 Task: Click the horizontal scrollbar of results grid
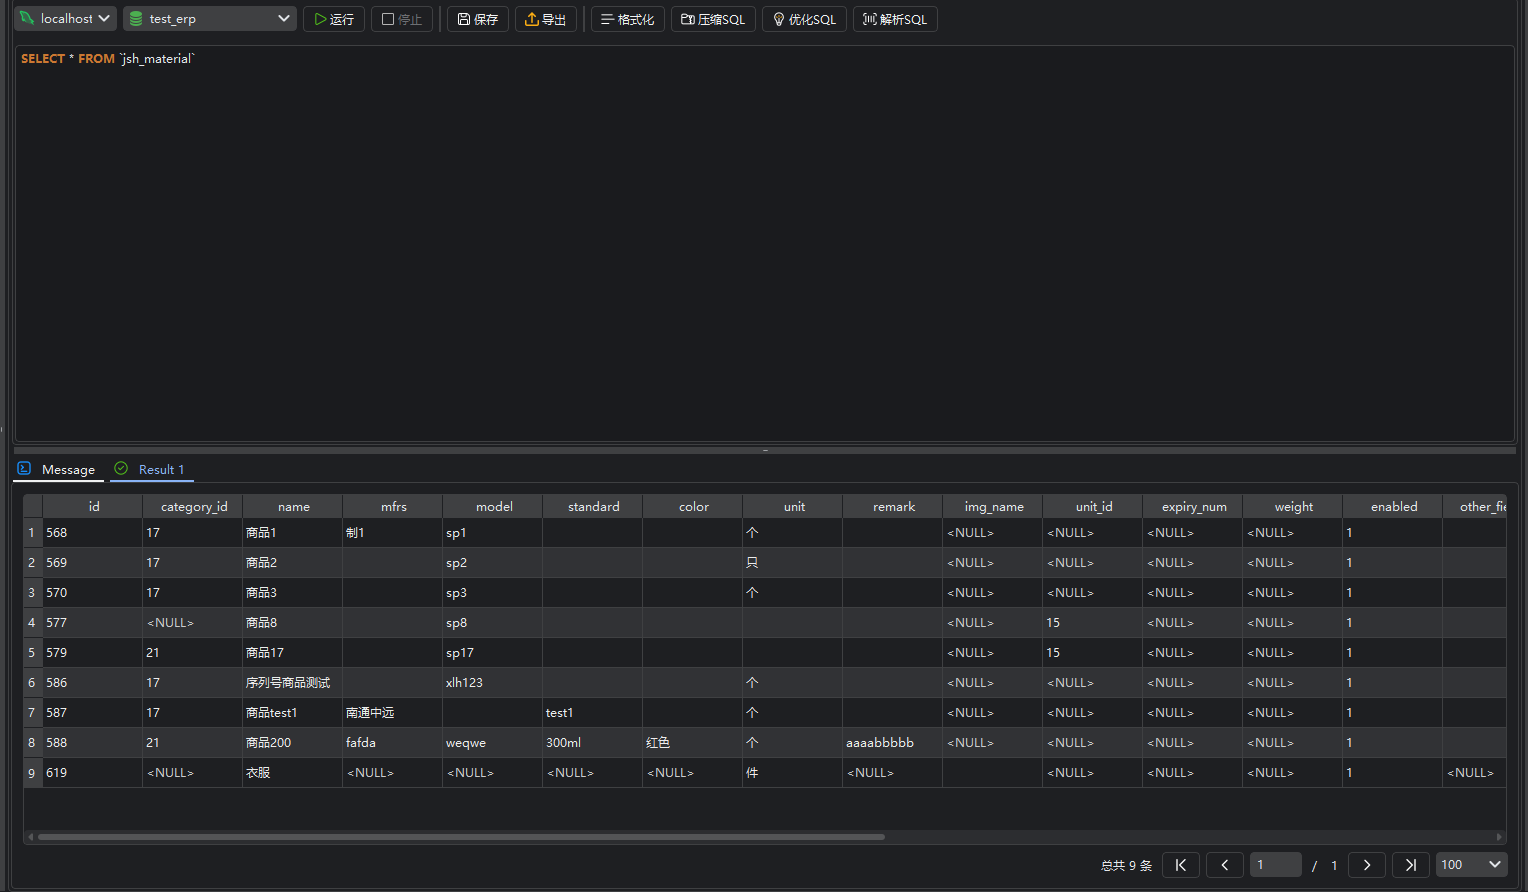461,837
